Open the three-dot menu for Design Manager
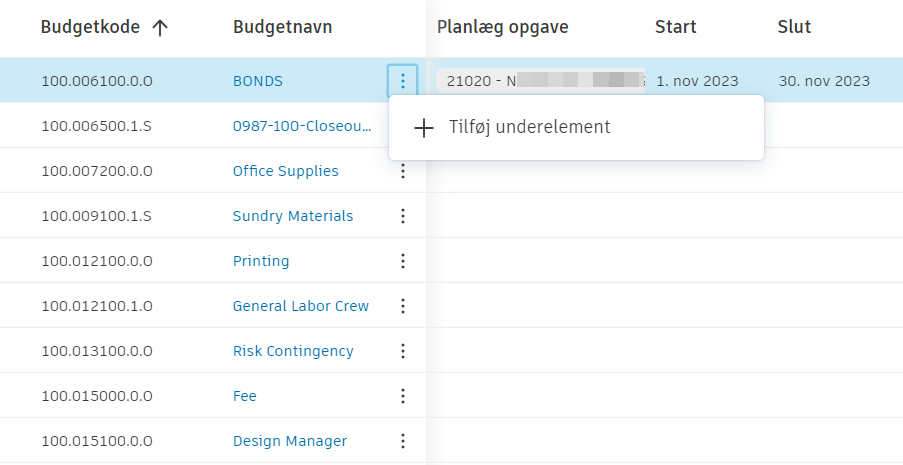 click(x=403, y=441)
